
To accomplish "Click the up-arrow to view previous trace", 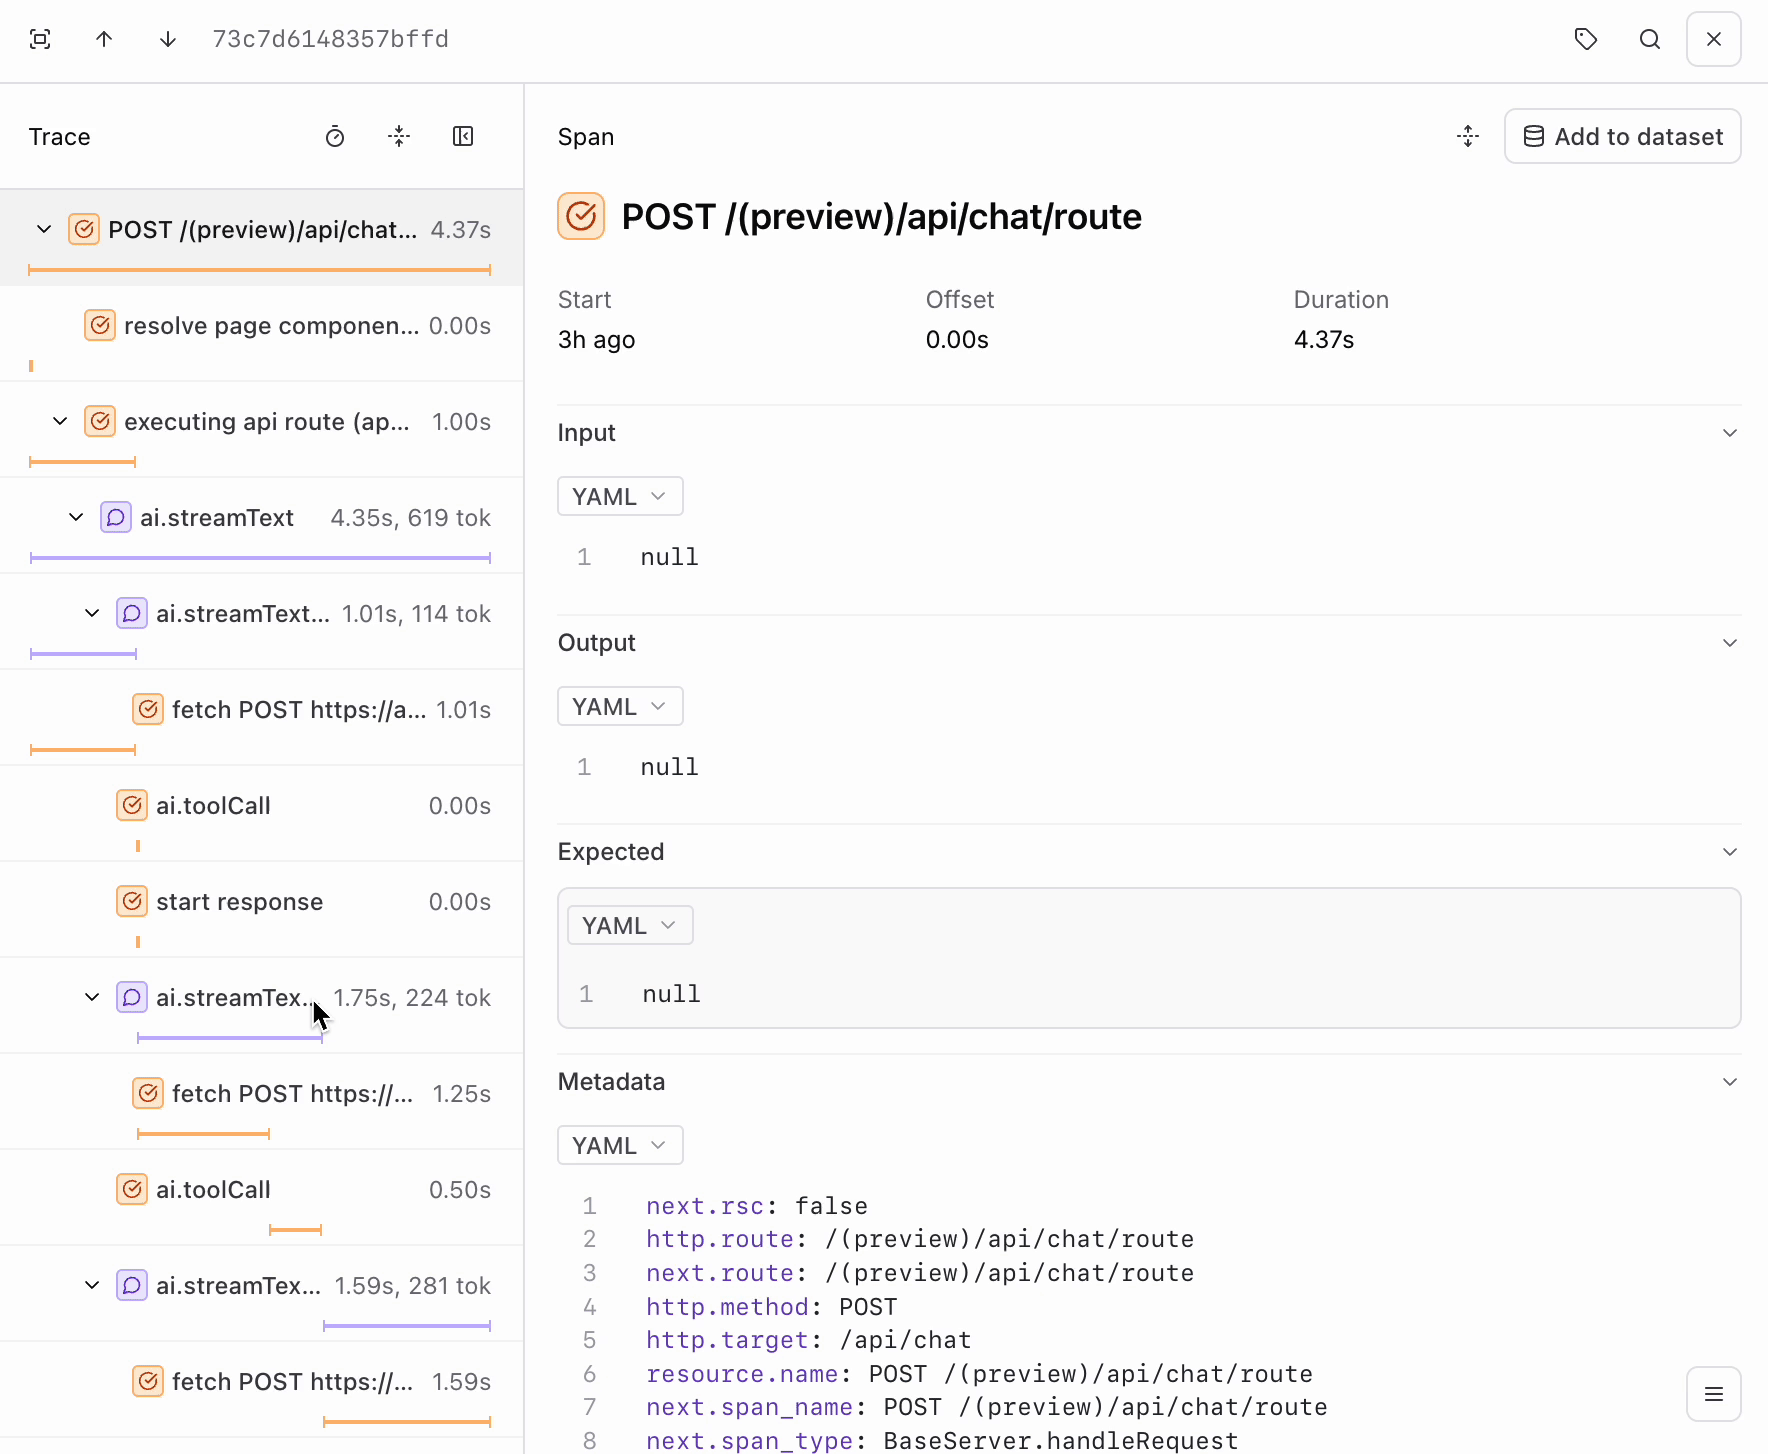I will [104, 39].
